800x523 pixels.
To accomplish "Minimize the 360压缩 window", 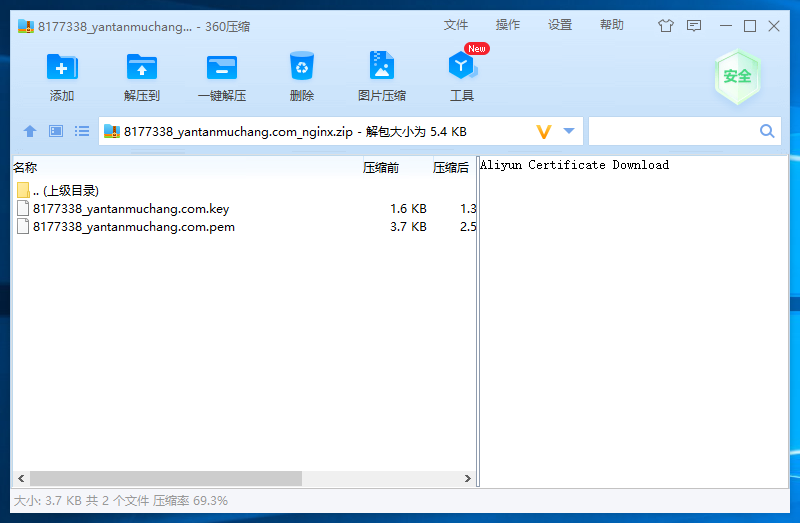I will pos(726,26).
